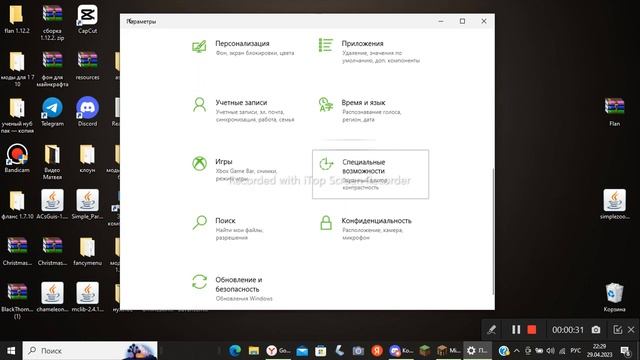Open File Explorer from taskbar
This screenshot has width=640, height=360.
pyautogui.click(x=254, y=351)
